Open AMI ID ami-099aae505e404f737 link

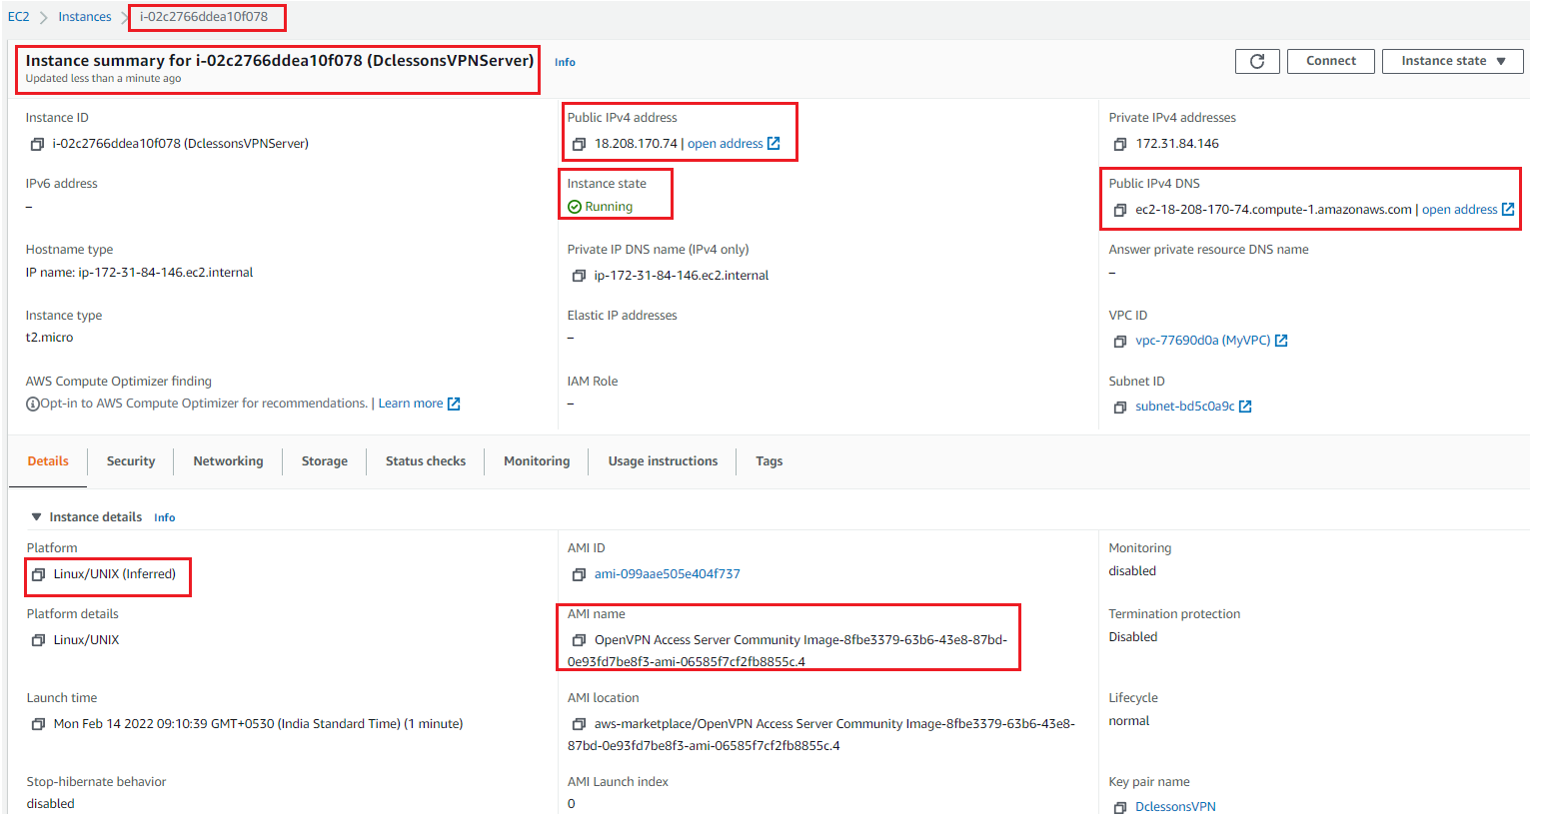click(x=667, y=575)
